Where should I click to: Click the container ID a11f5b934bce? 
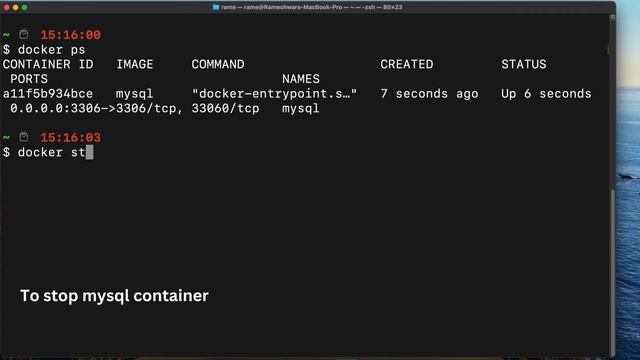[x=48, y=94]
